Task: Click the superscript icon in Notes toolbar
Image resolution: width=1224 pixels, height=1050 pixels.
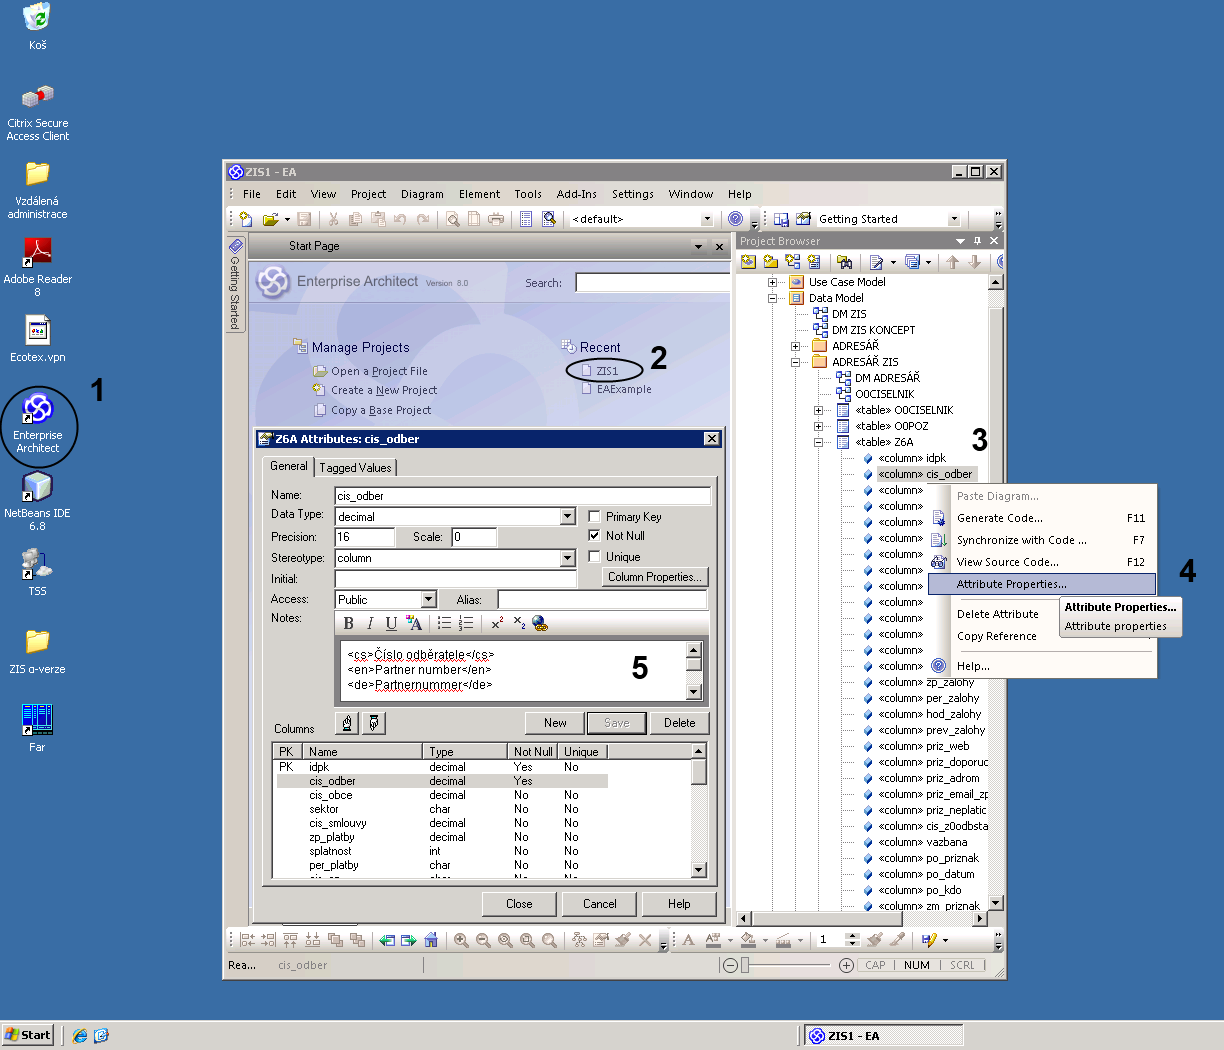Action: (x=497, y=624)
